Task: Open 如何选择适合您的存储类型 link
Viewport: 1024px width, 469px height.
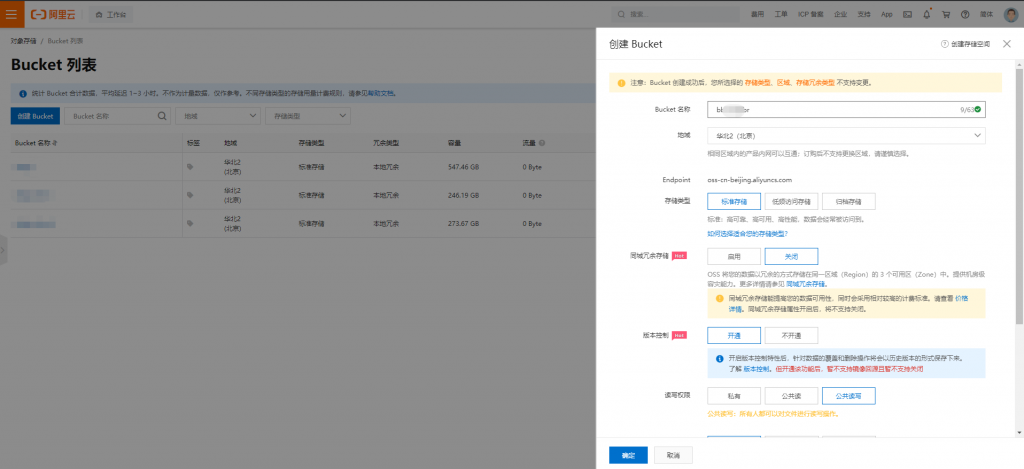Action: [747, 233]
